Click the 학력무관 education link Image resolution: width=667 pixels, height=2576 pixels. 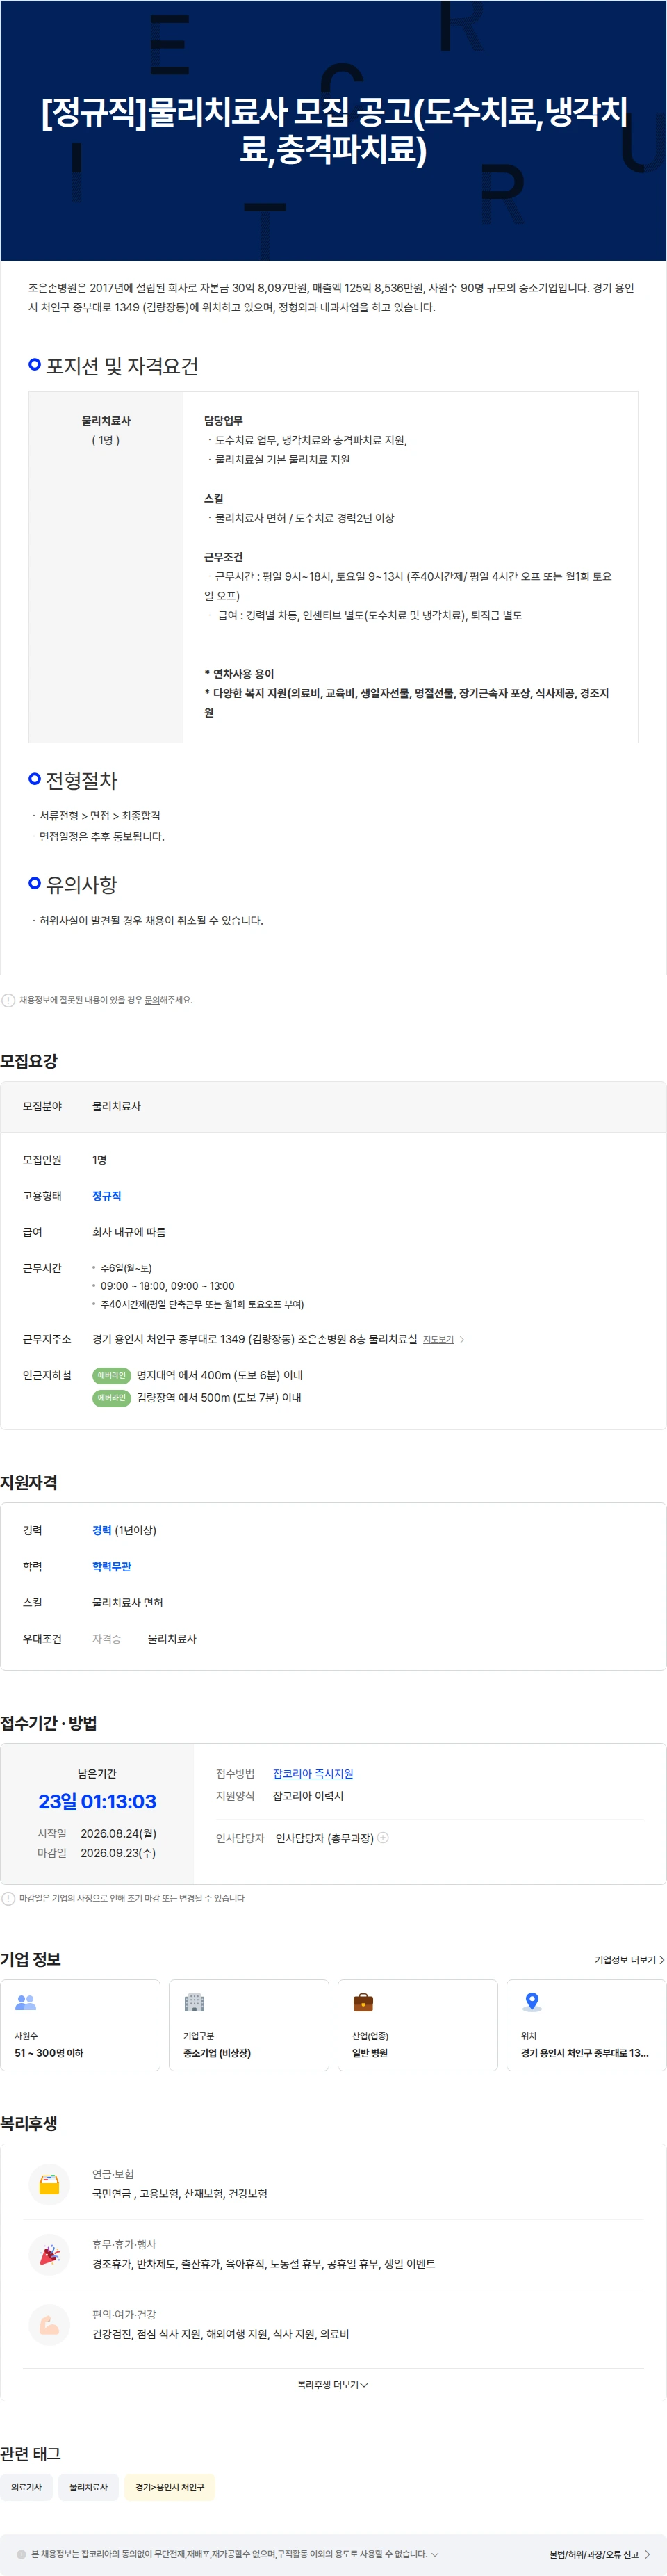(112, 1567)
